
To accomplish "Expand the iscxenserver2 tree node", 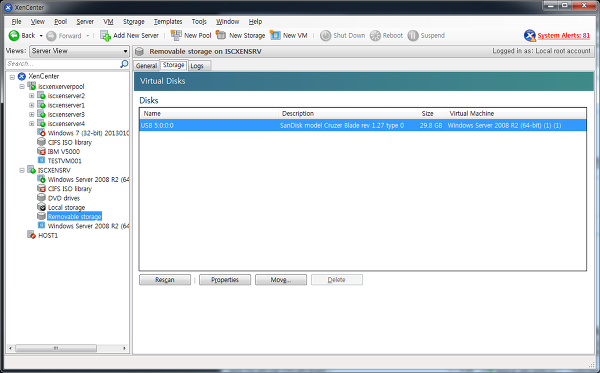I will pyautogui.click(x=31, y=96).
